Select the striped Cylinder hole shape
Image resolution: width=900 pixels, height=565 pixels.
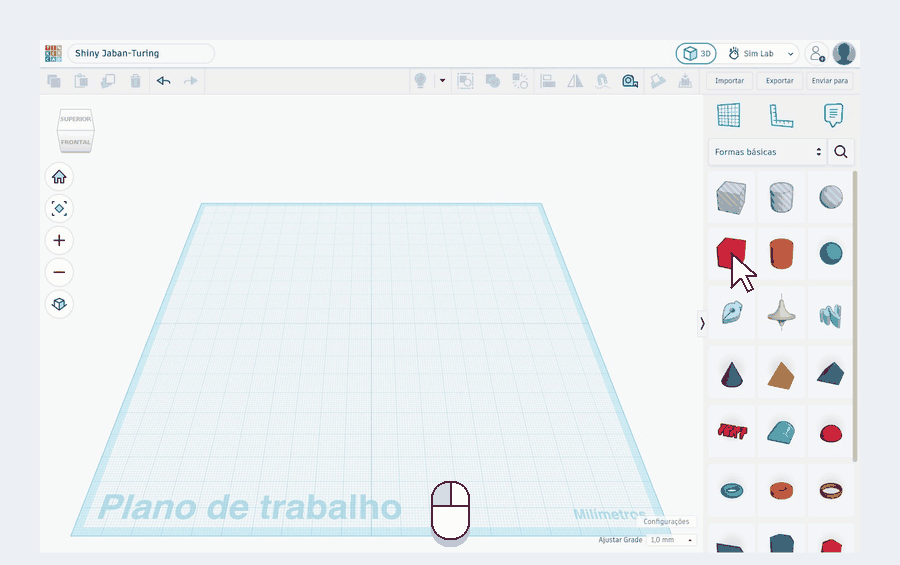(x=781, y=197)
